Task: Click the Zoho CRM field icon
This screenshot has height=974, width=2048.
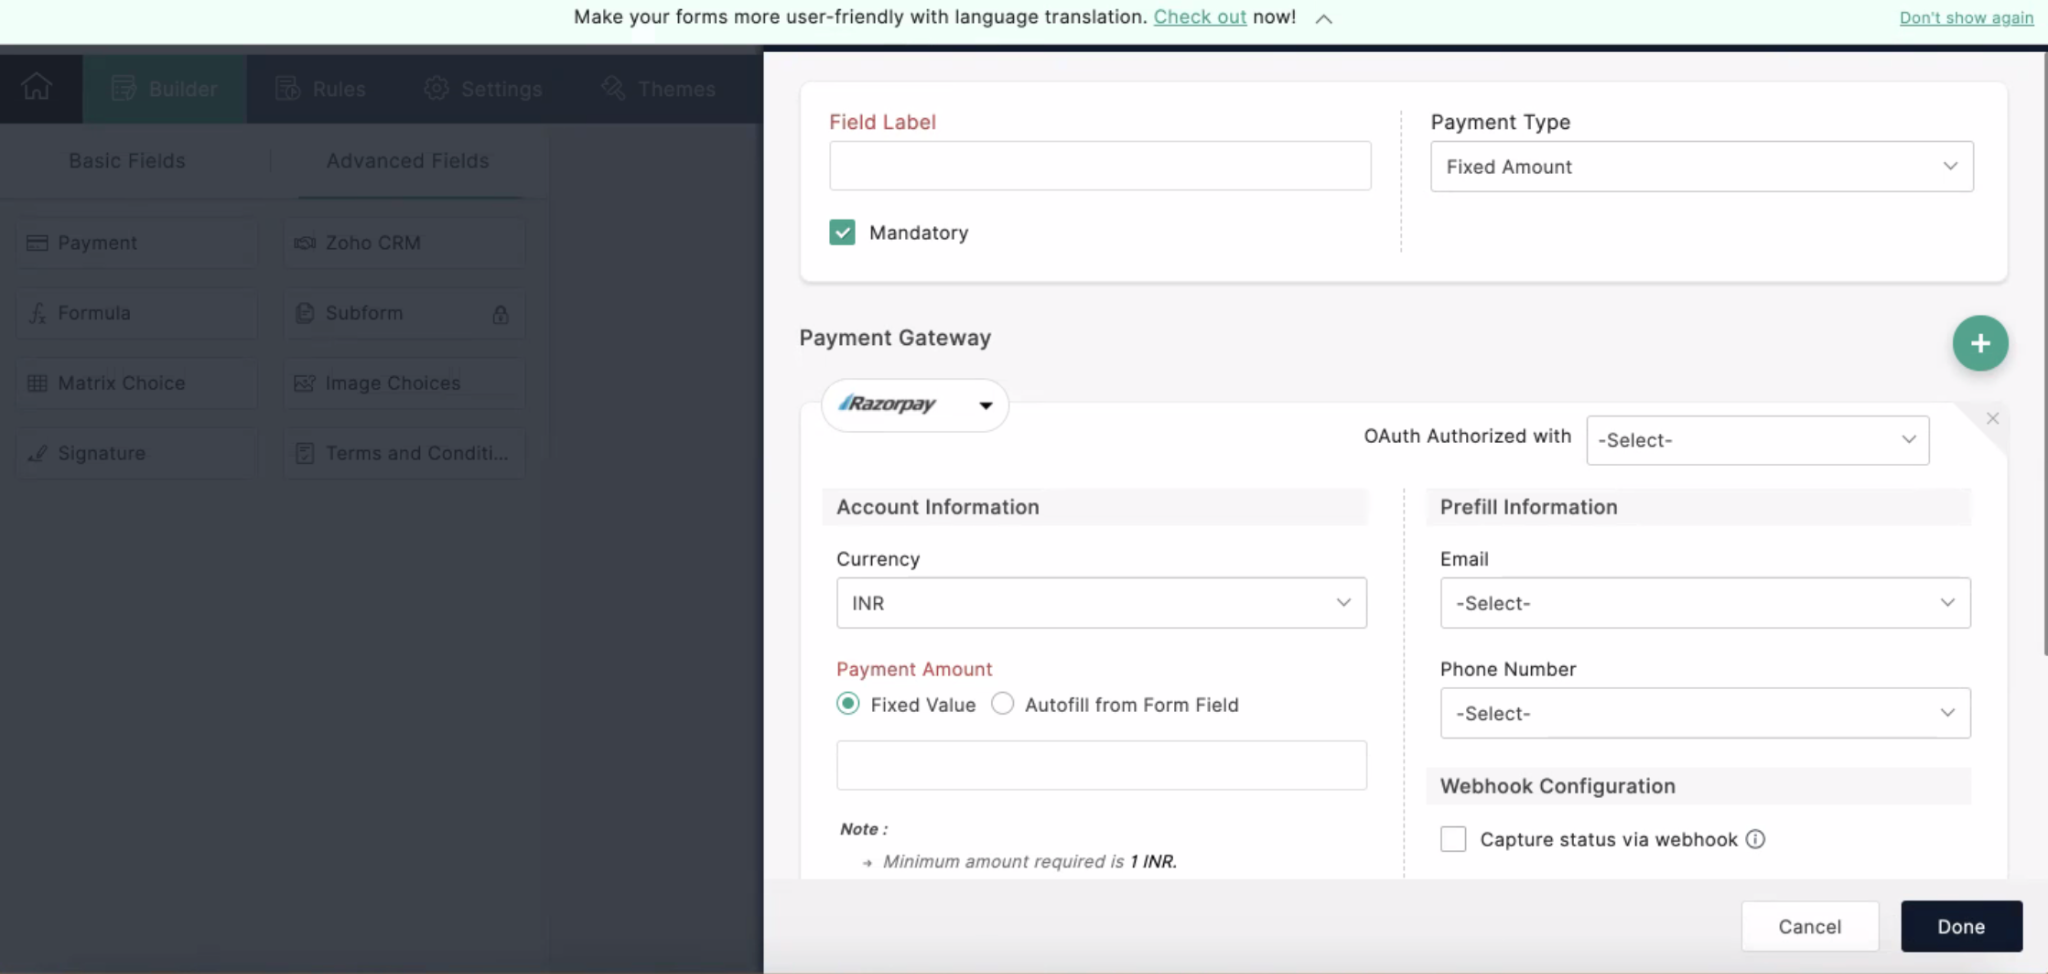Action: (305, 243)
